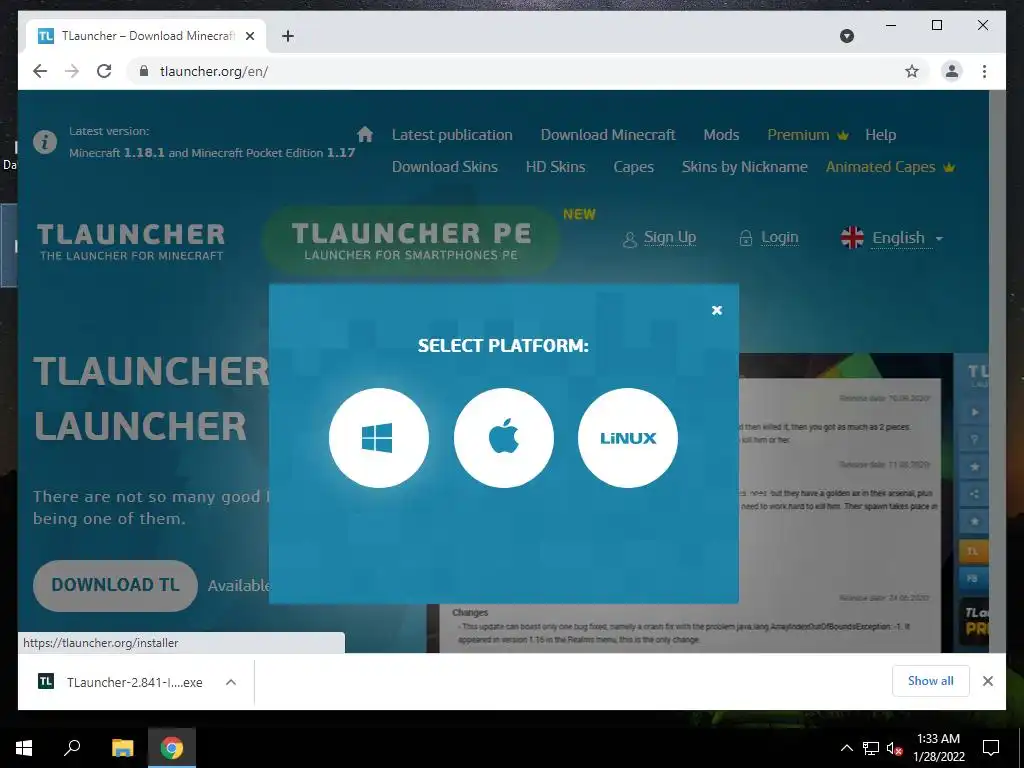
Task: Open notification center
Action: pos(991,748)
